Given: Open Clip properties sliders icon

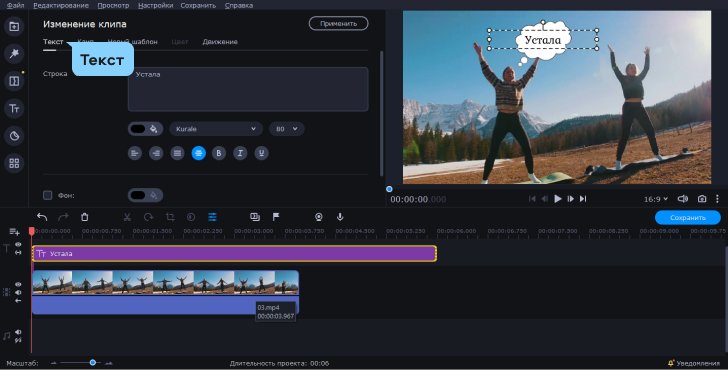Looking at the screenshot, I should [212, 217].
